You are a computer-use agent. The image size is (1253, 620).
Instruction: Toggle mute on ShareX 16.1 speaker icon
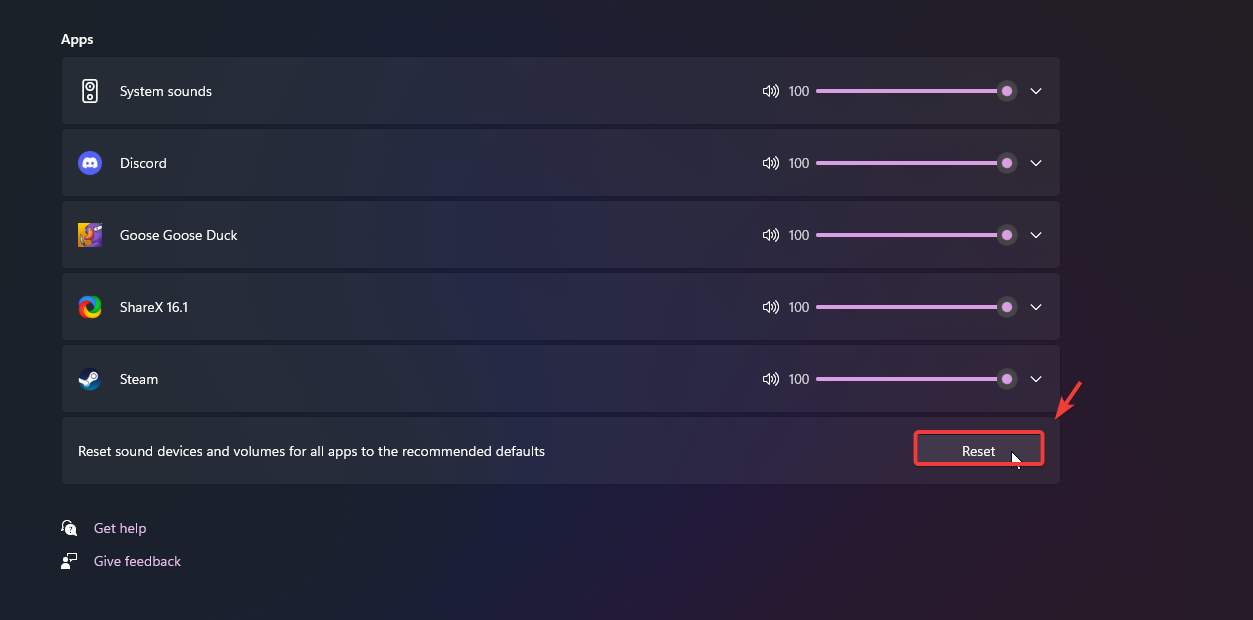770,307
